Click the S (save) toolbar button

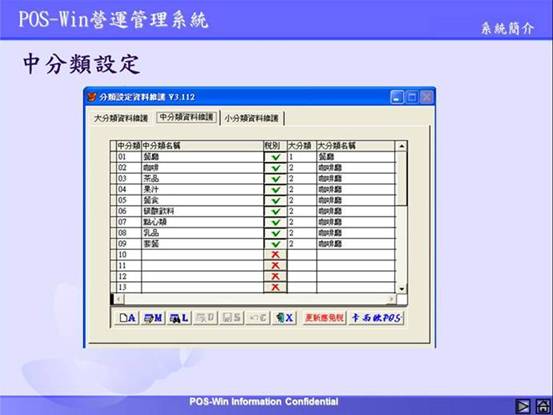[x=231, y=318]
